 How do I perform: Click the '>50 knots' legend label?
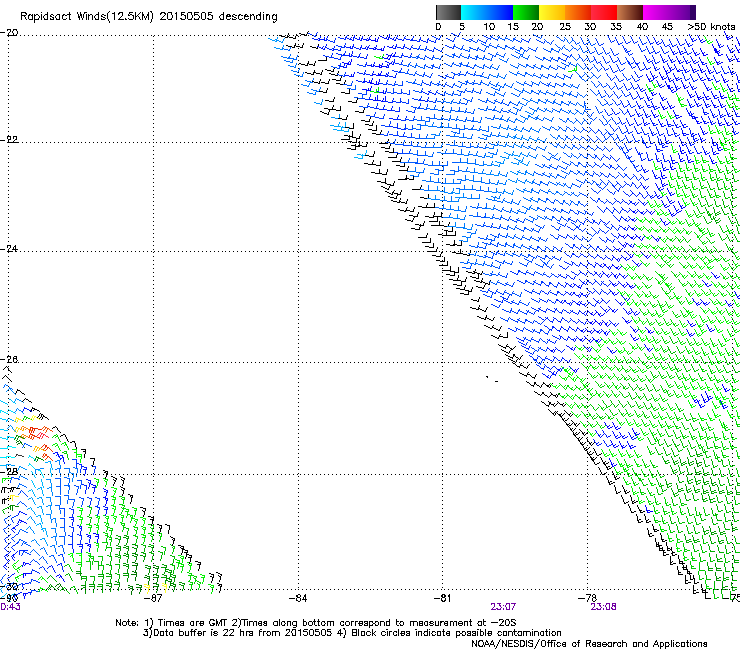(x=711, y=27)
